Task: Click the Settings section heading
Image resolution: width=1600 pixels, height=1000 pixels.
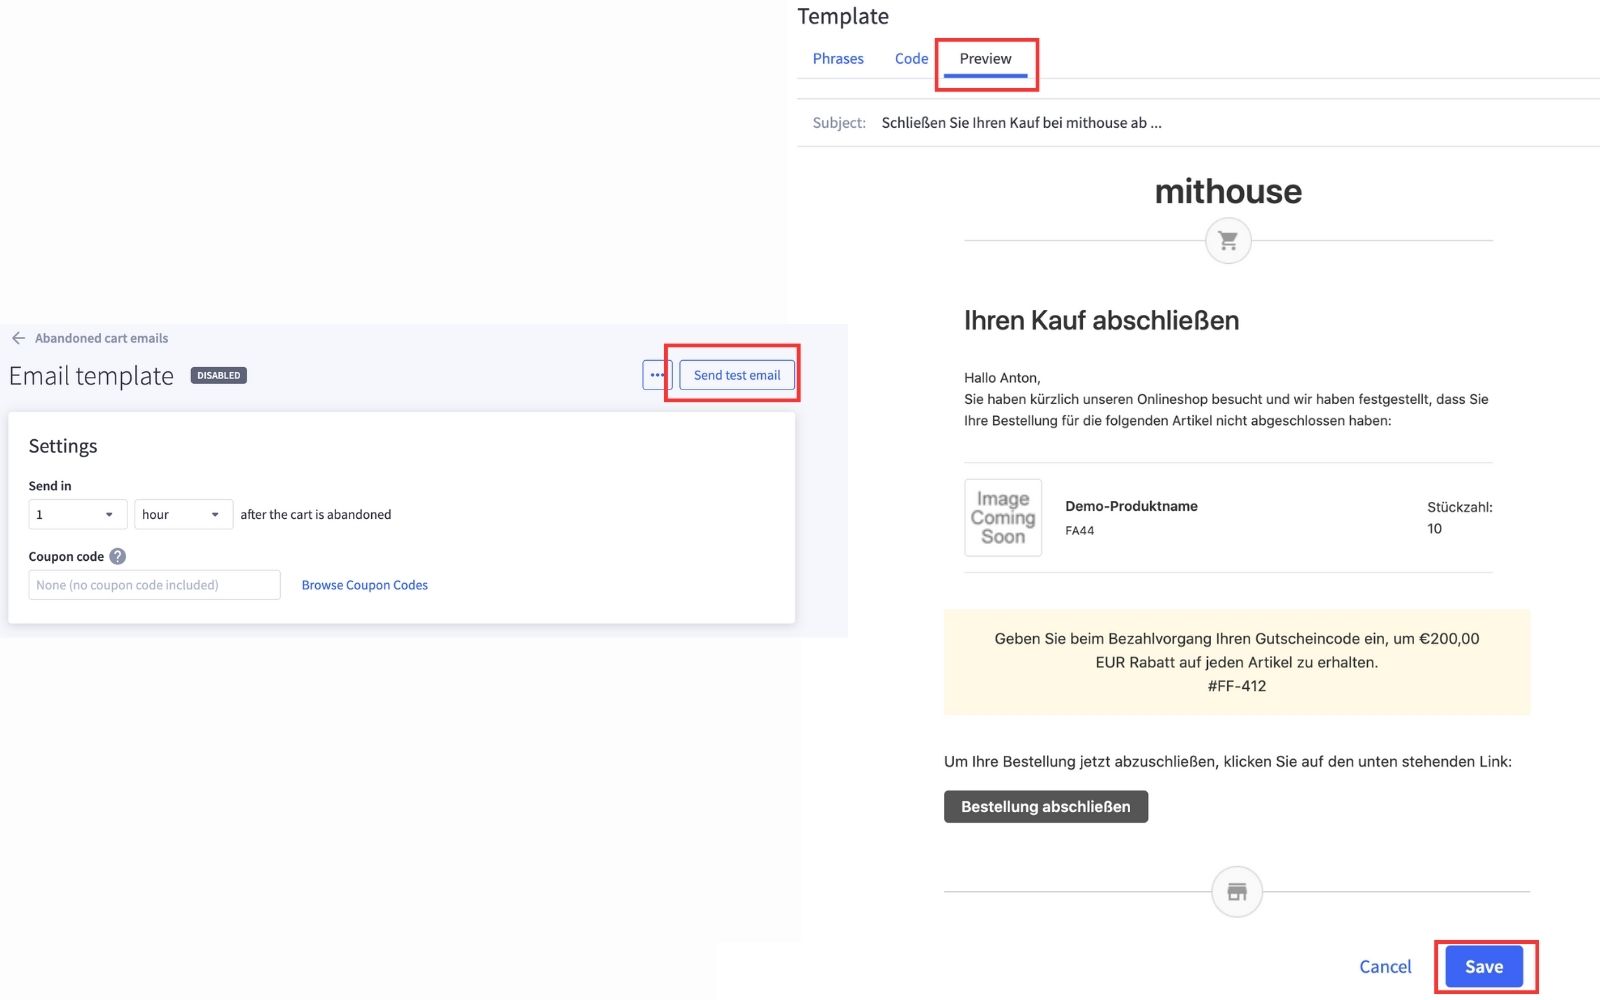Action: coord(63,446)
